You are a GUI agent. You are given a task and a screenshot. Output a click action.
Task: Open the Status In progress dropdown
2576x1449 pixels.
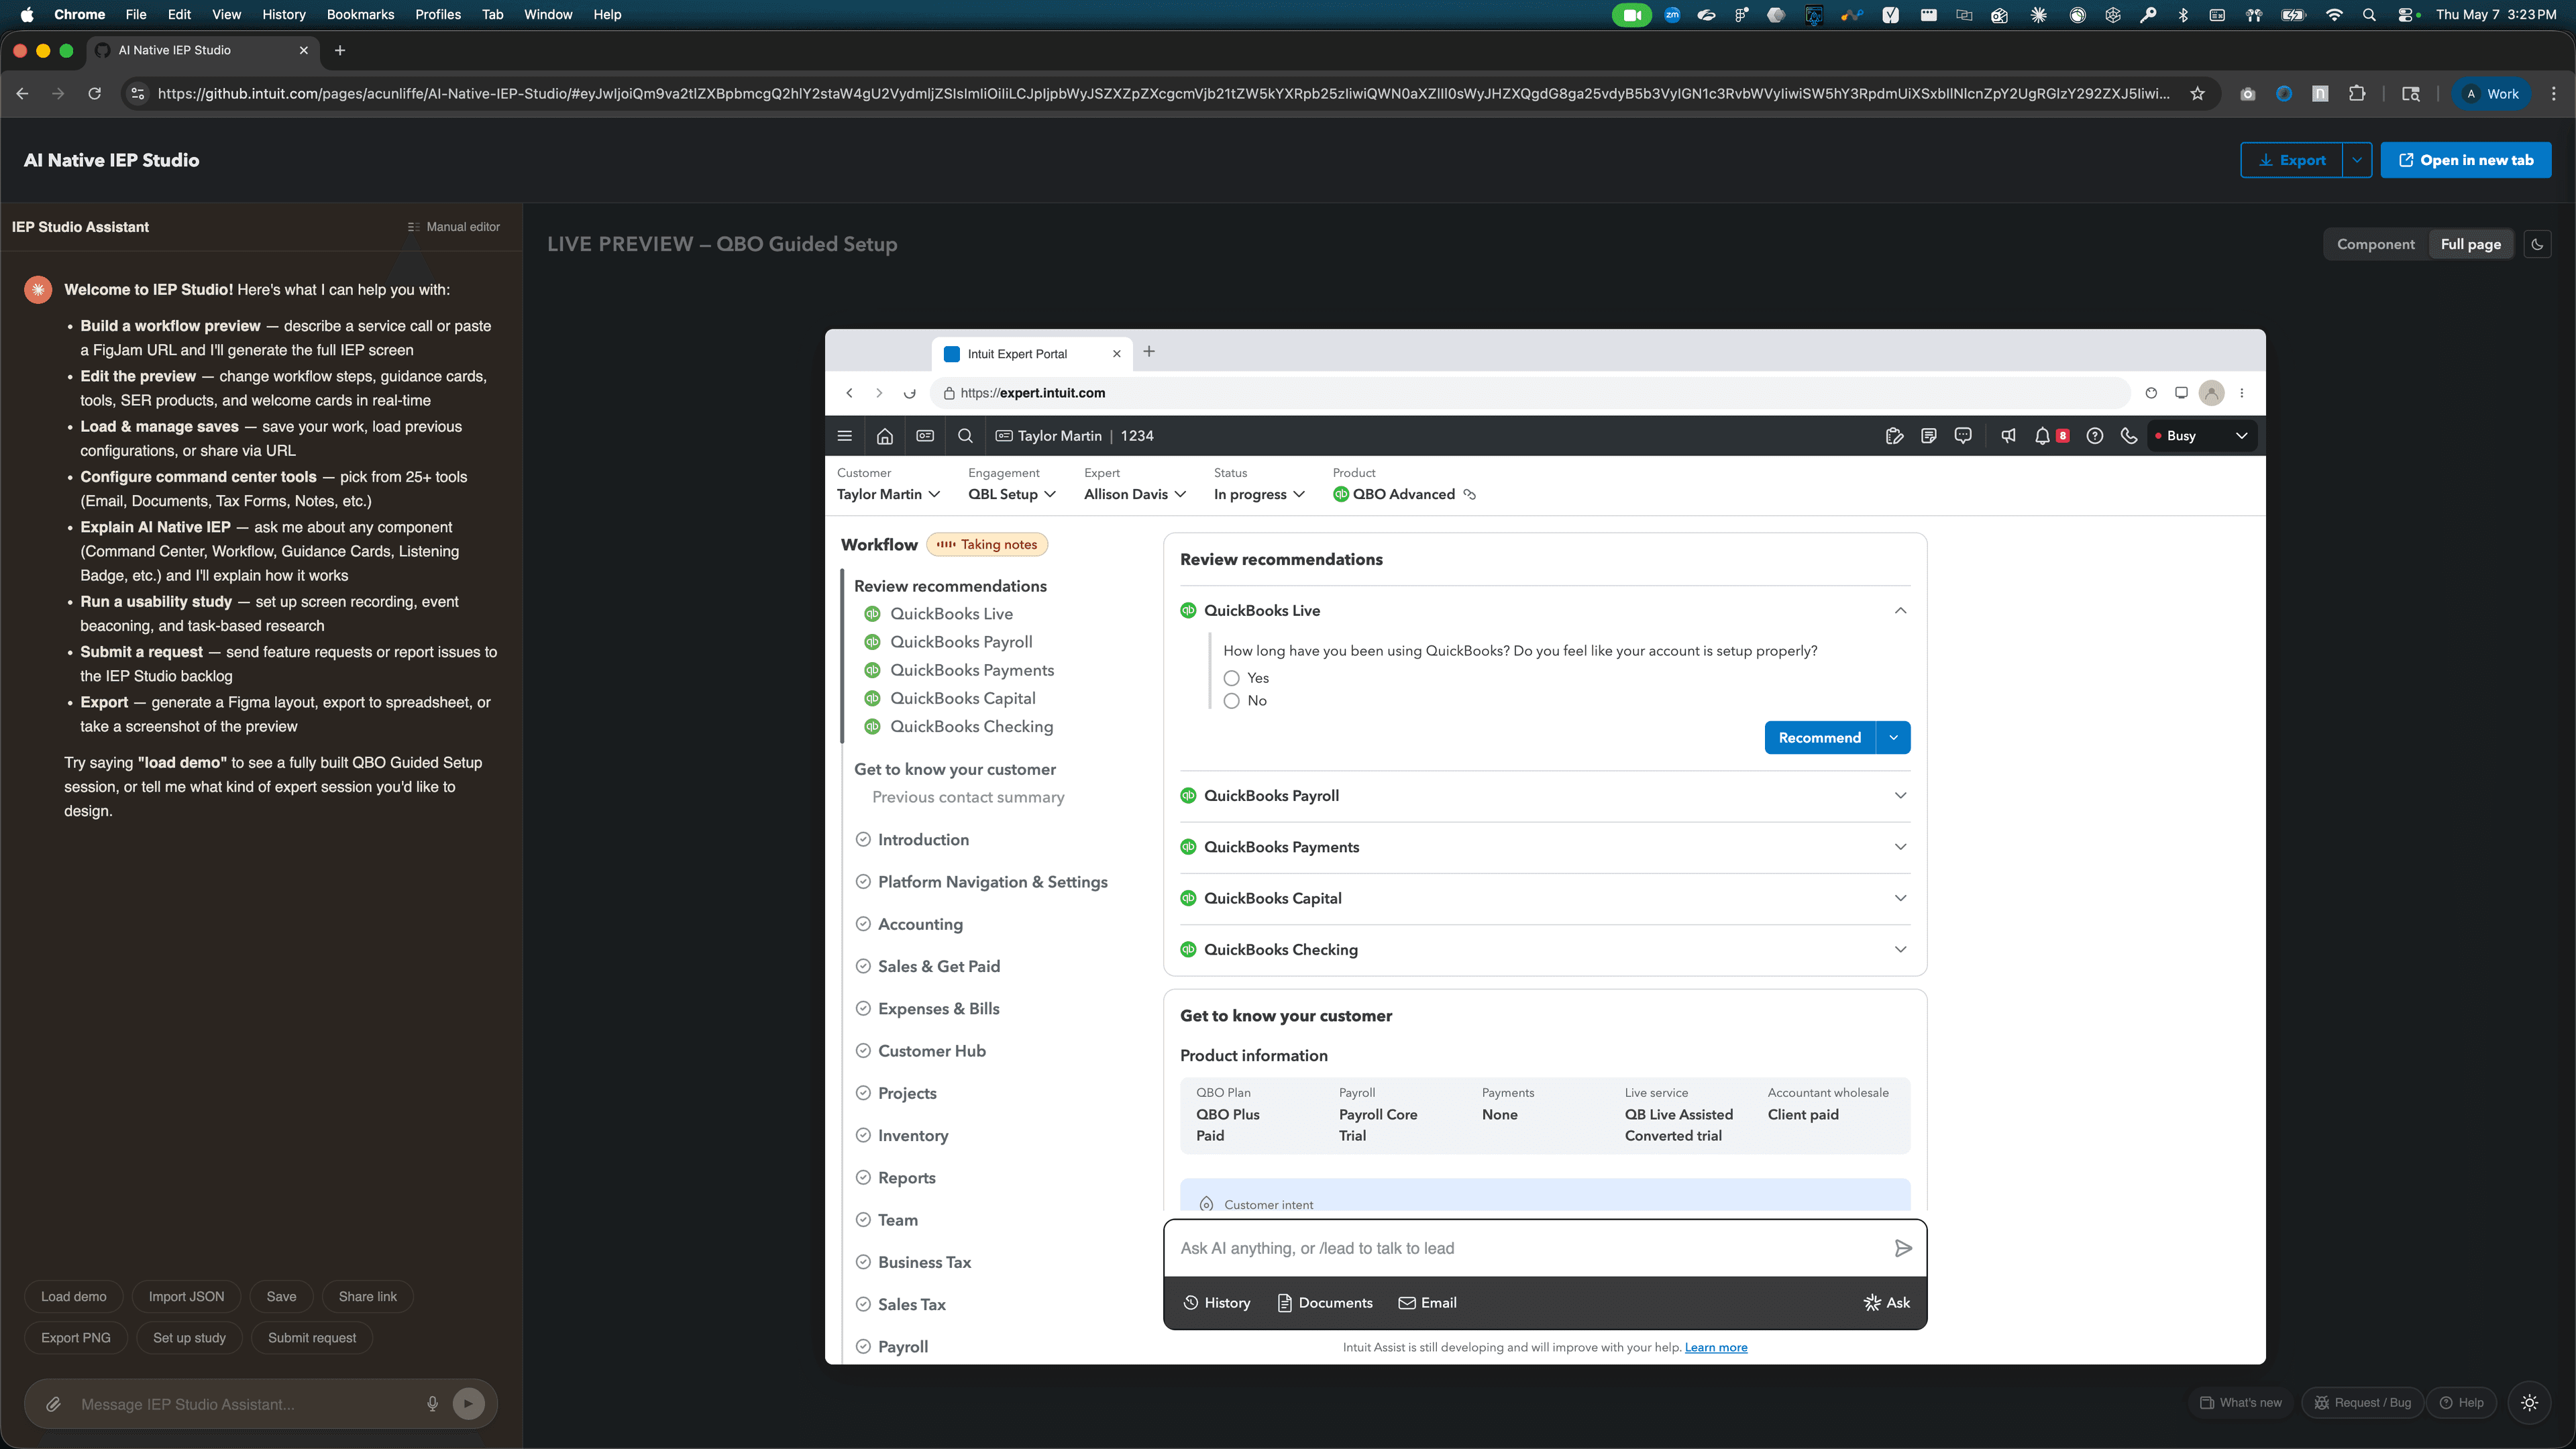click(x=1259, y=494)
